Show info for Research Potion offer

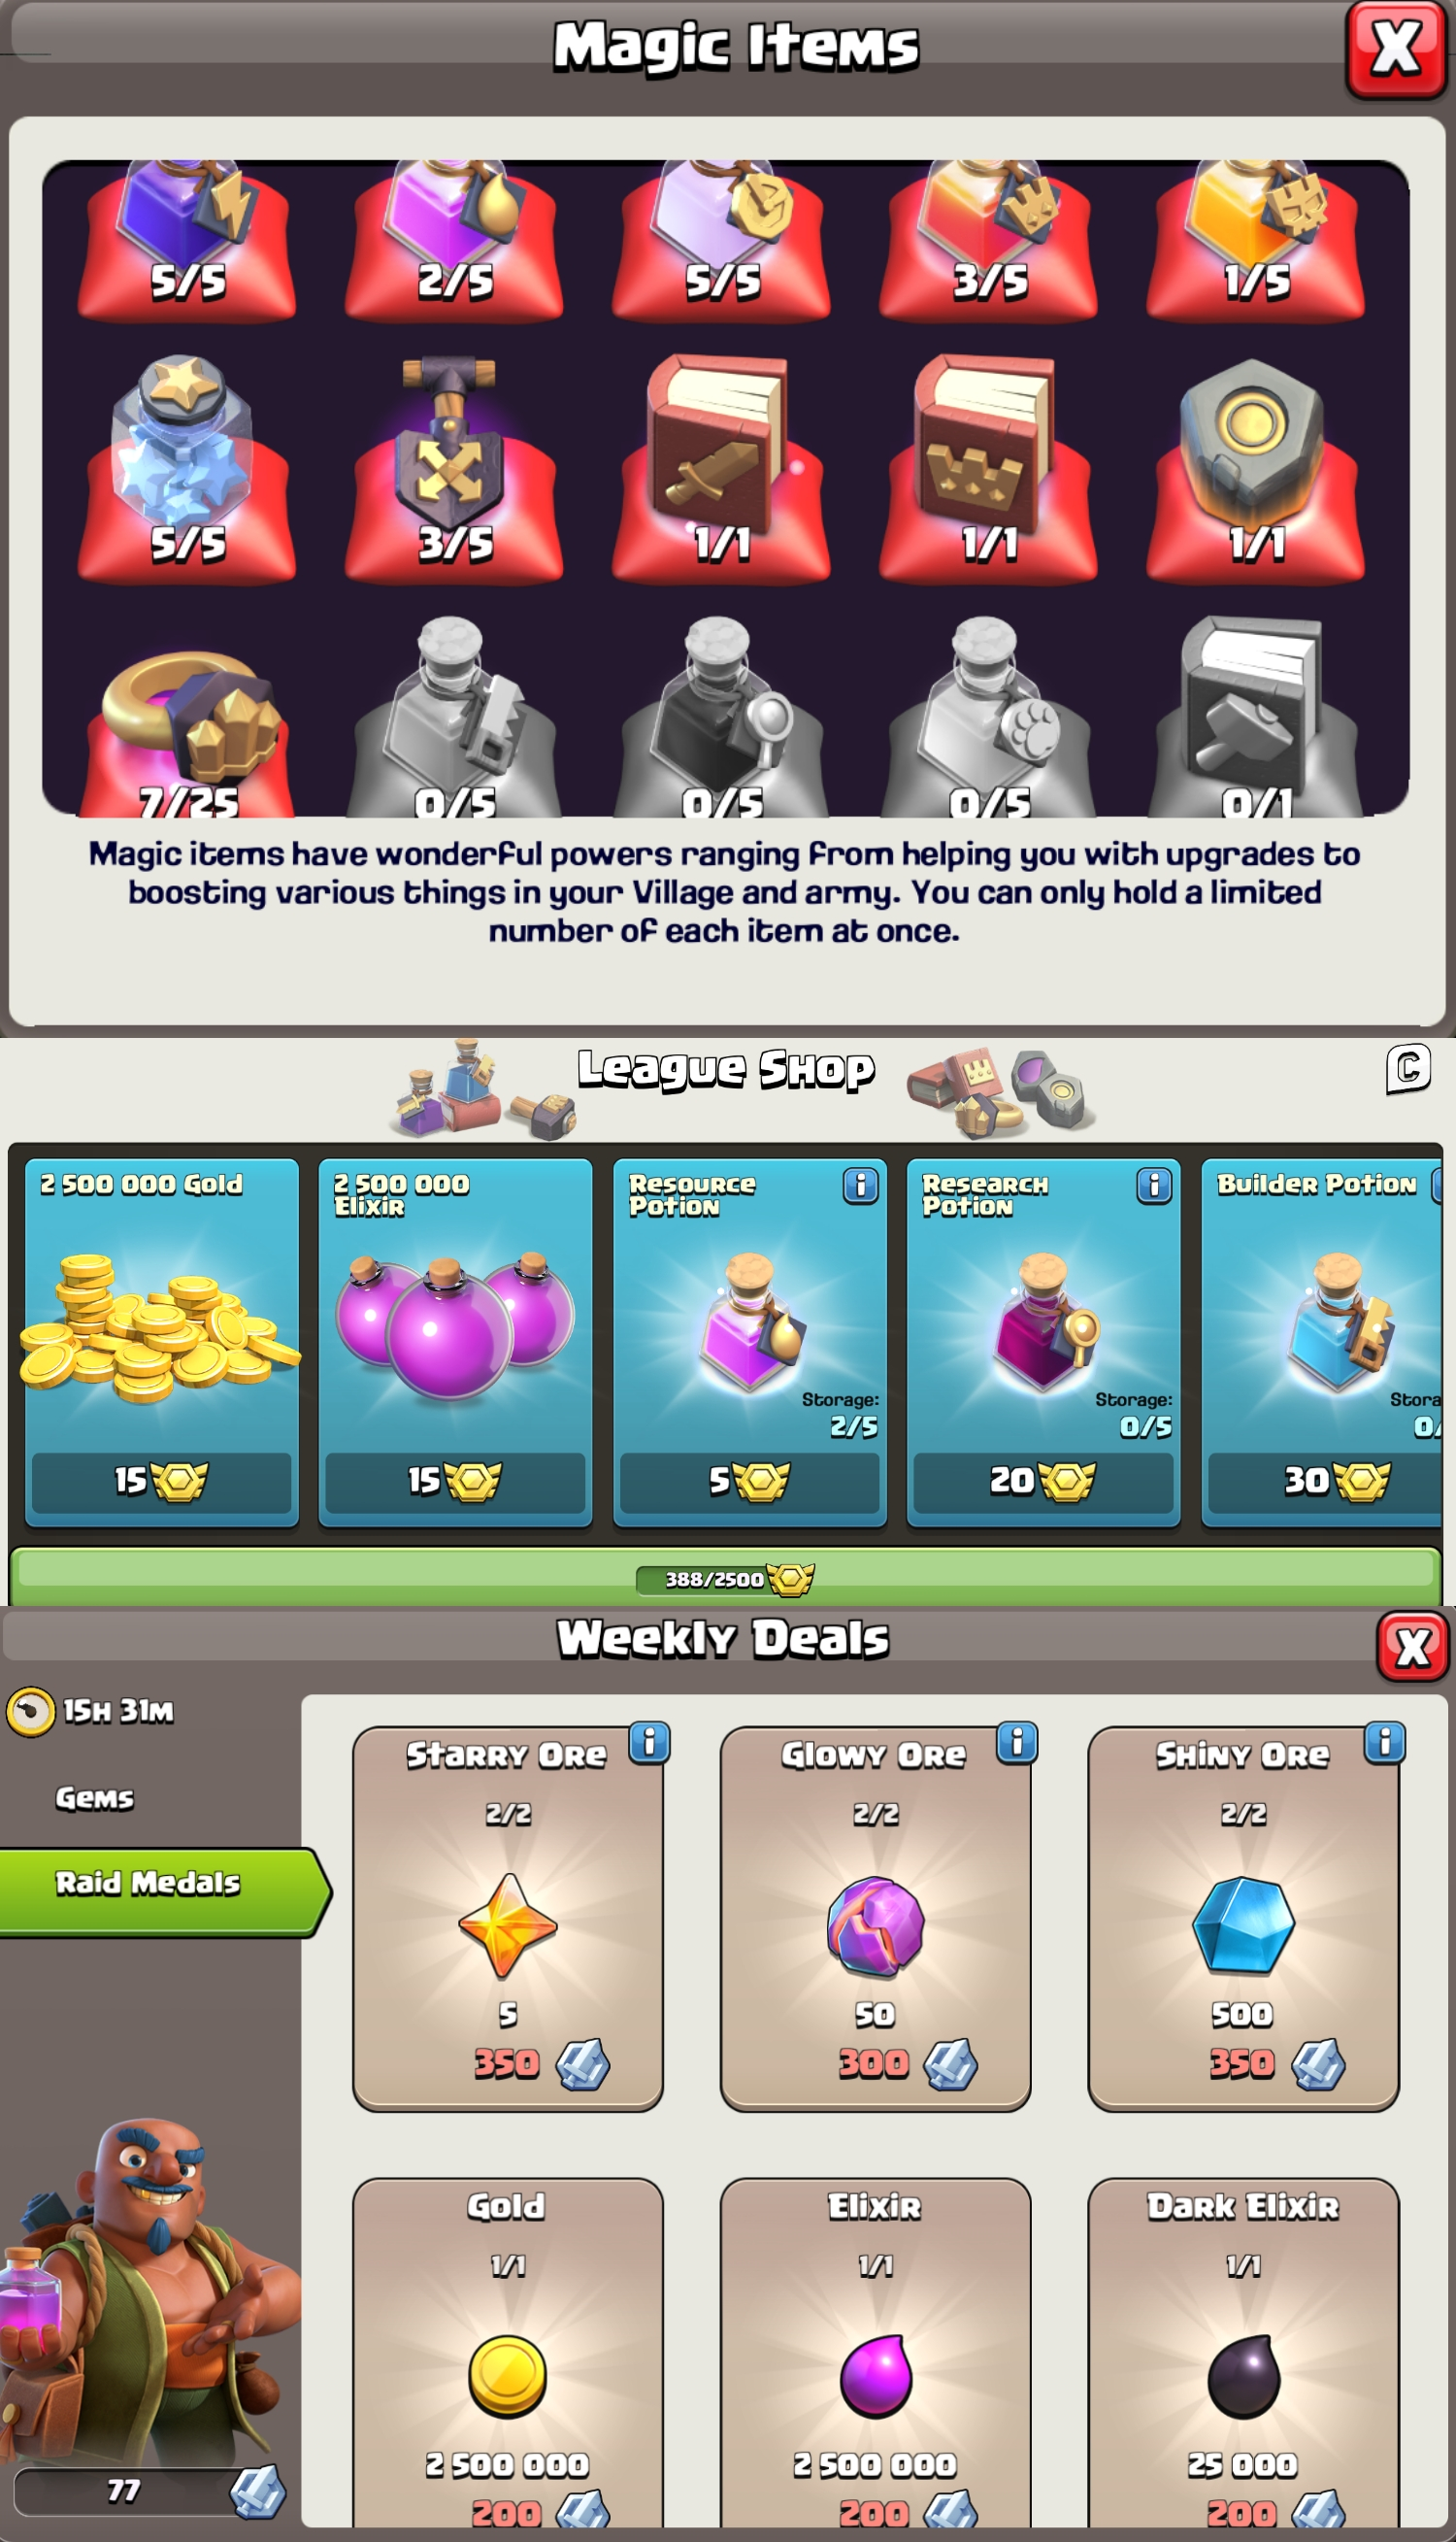coord(1153,1185)
